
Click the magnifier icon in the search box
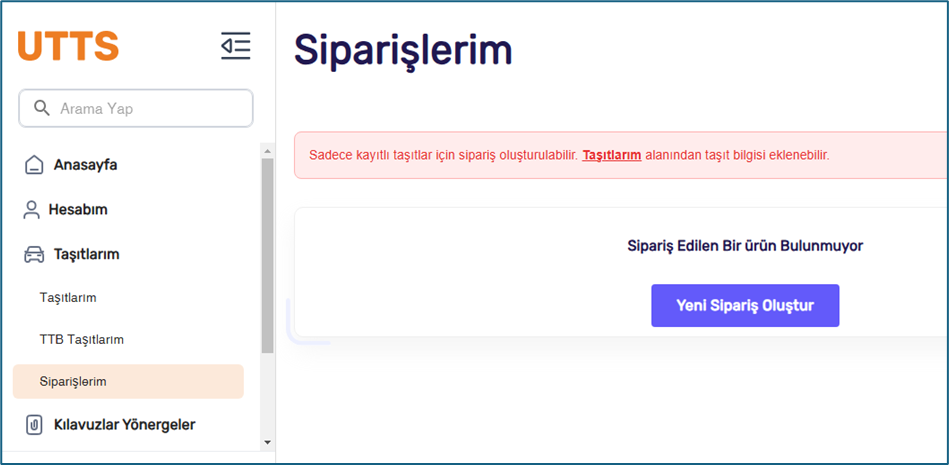[41, 108]
